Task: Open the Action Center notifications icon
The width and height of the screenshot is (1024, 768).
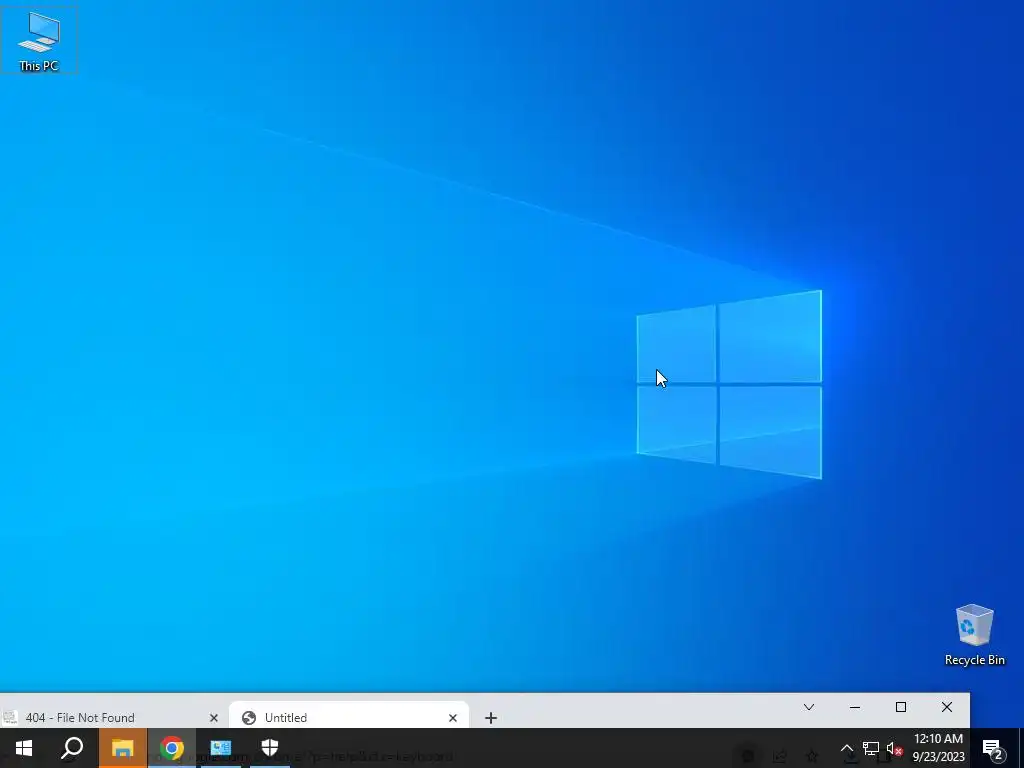Action: 993,749
